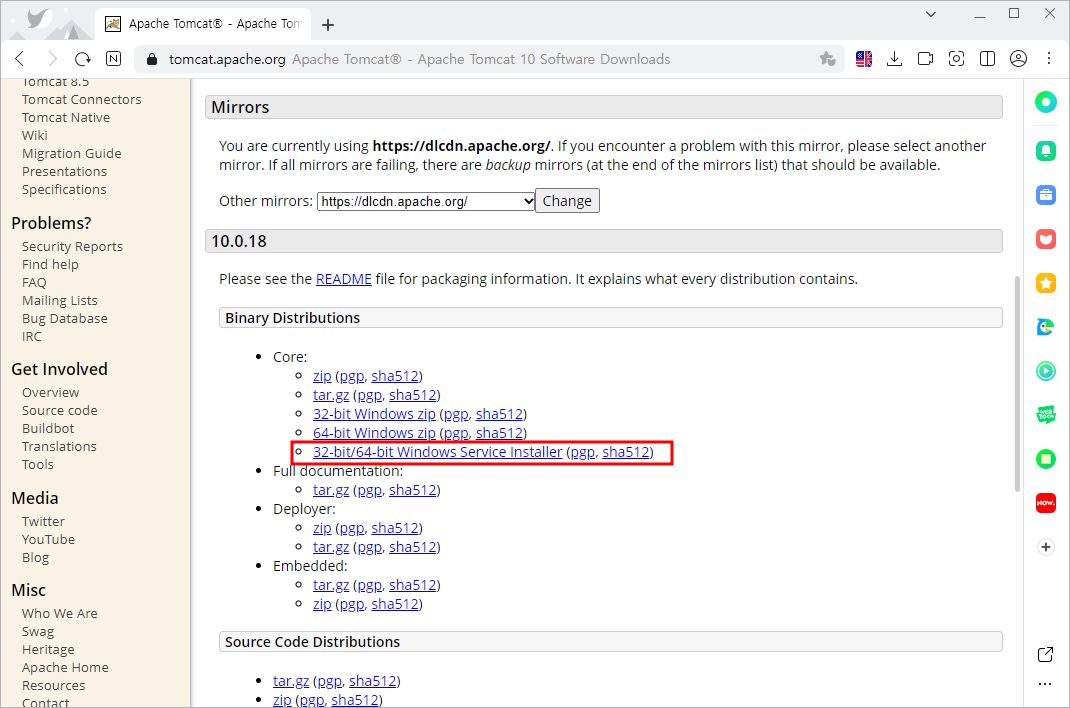
Task: Click the Change mirror button
Action: coord(567,201)
